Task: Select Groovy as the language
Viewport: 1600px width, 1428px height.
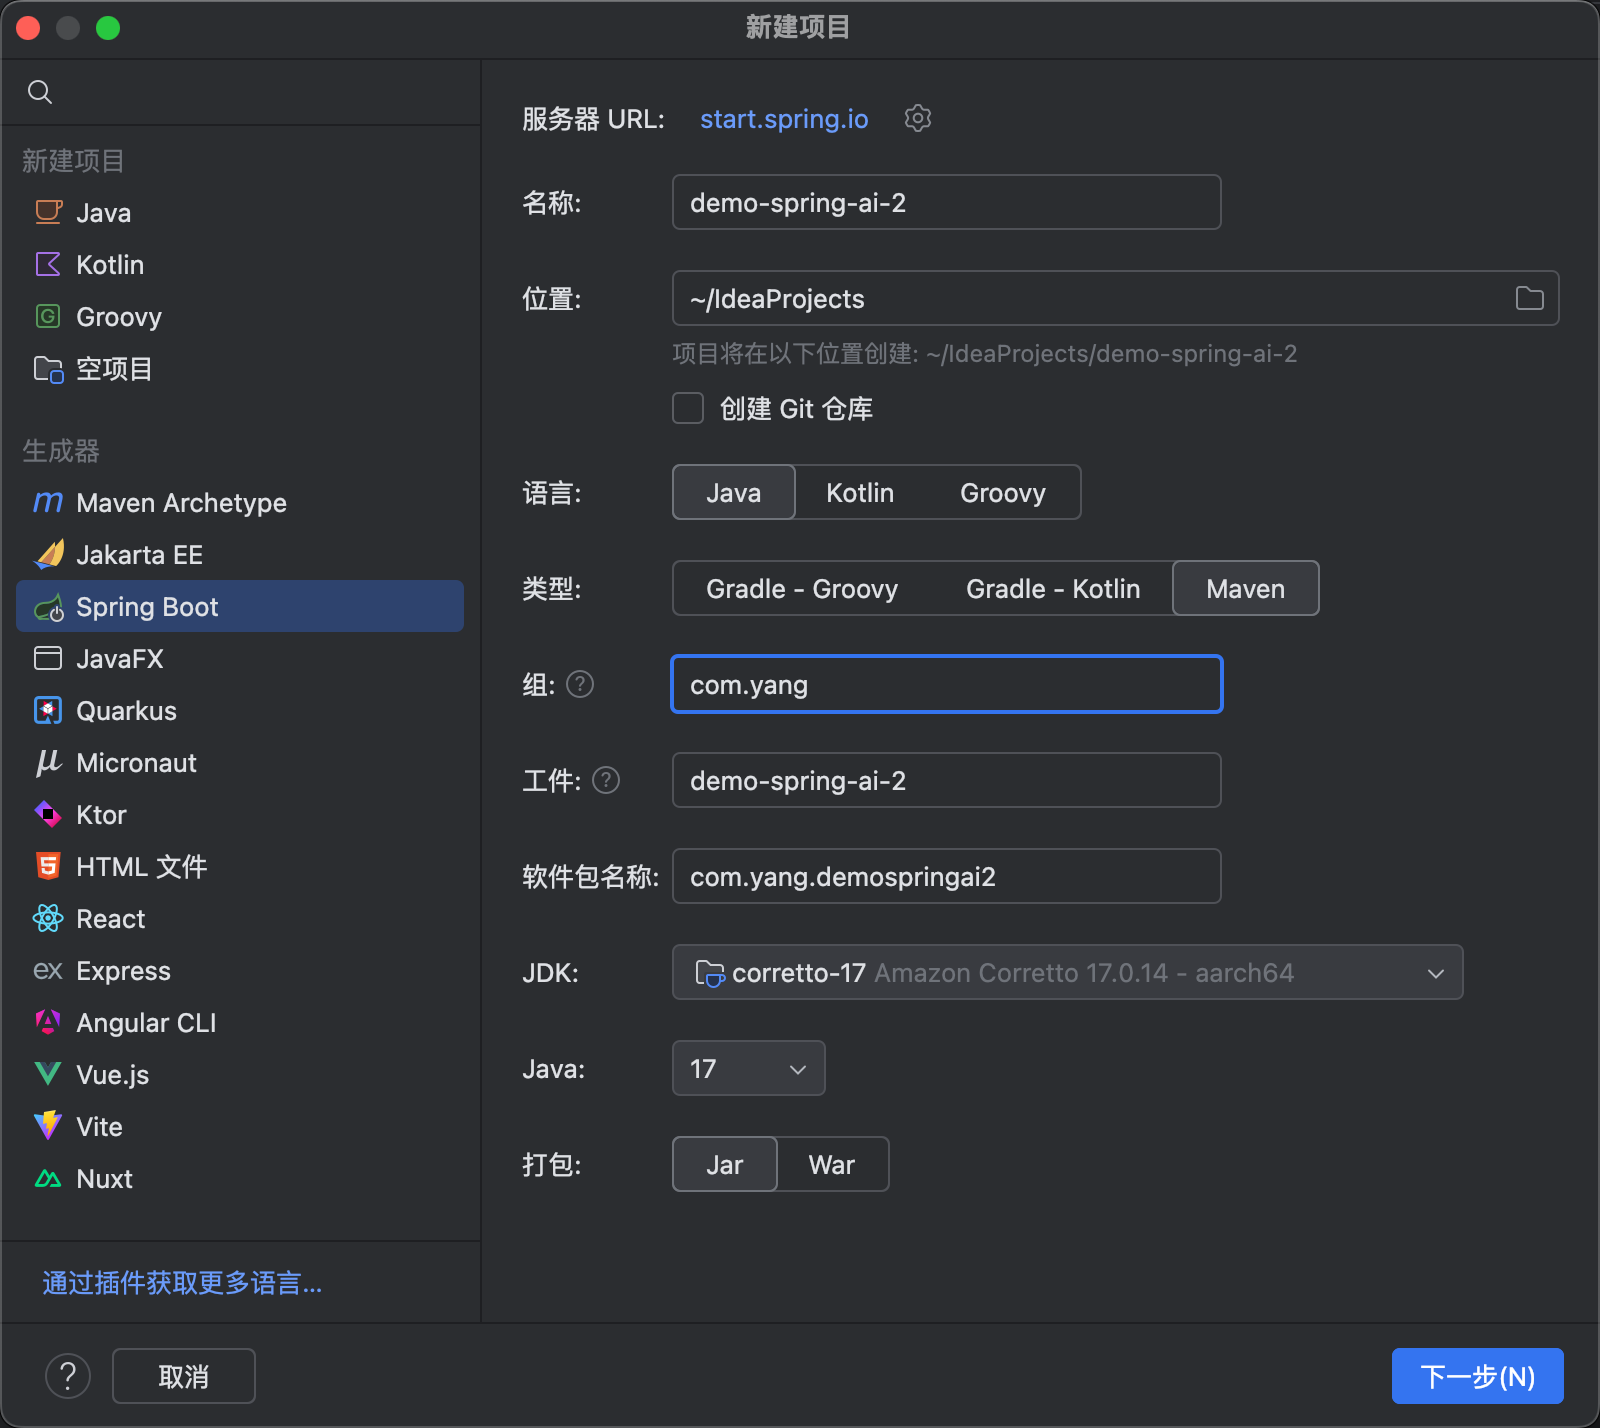Action: (1003, 492)
